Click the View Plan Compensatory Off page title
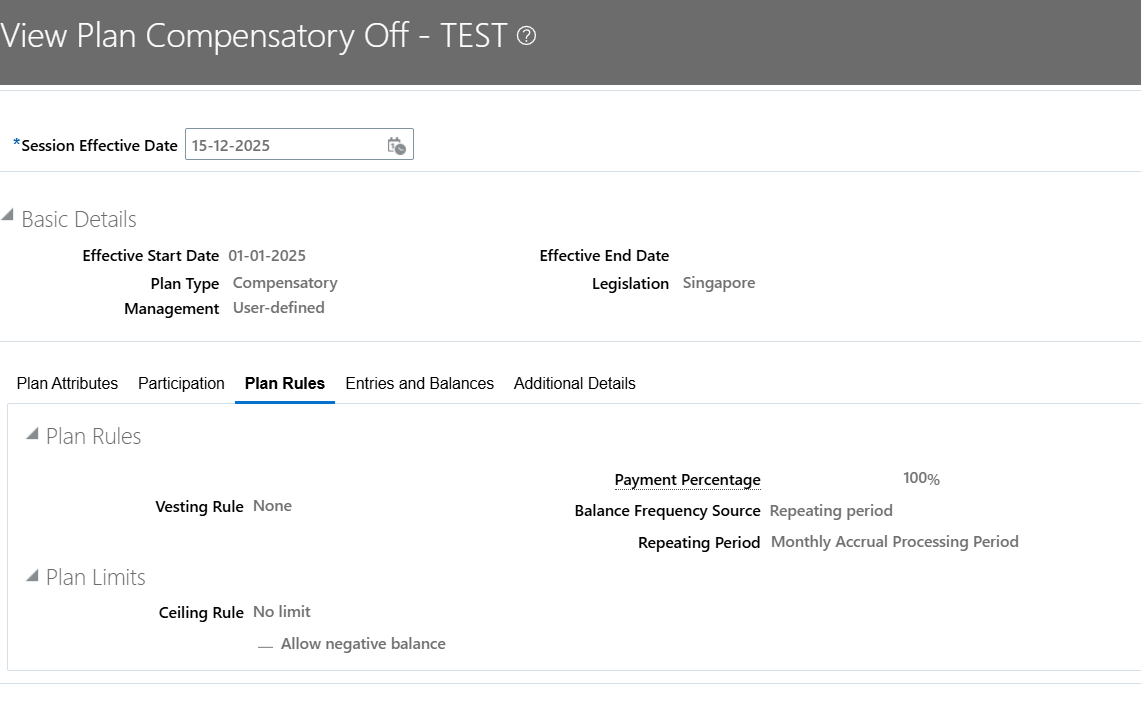The height and width of the screenshot is (708, 1141). click(254, 36)
